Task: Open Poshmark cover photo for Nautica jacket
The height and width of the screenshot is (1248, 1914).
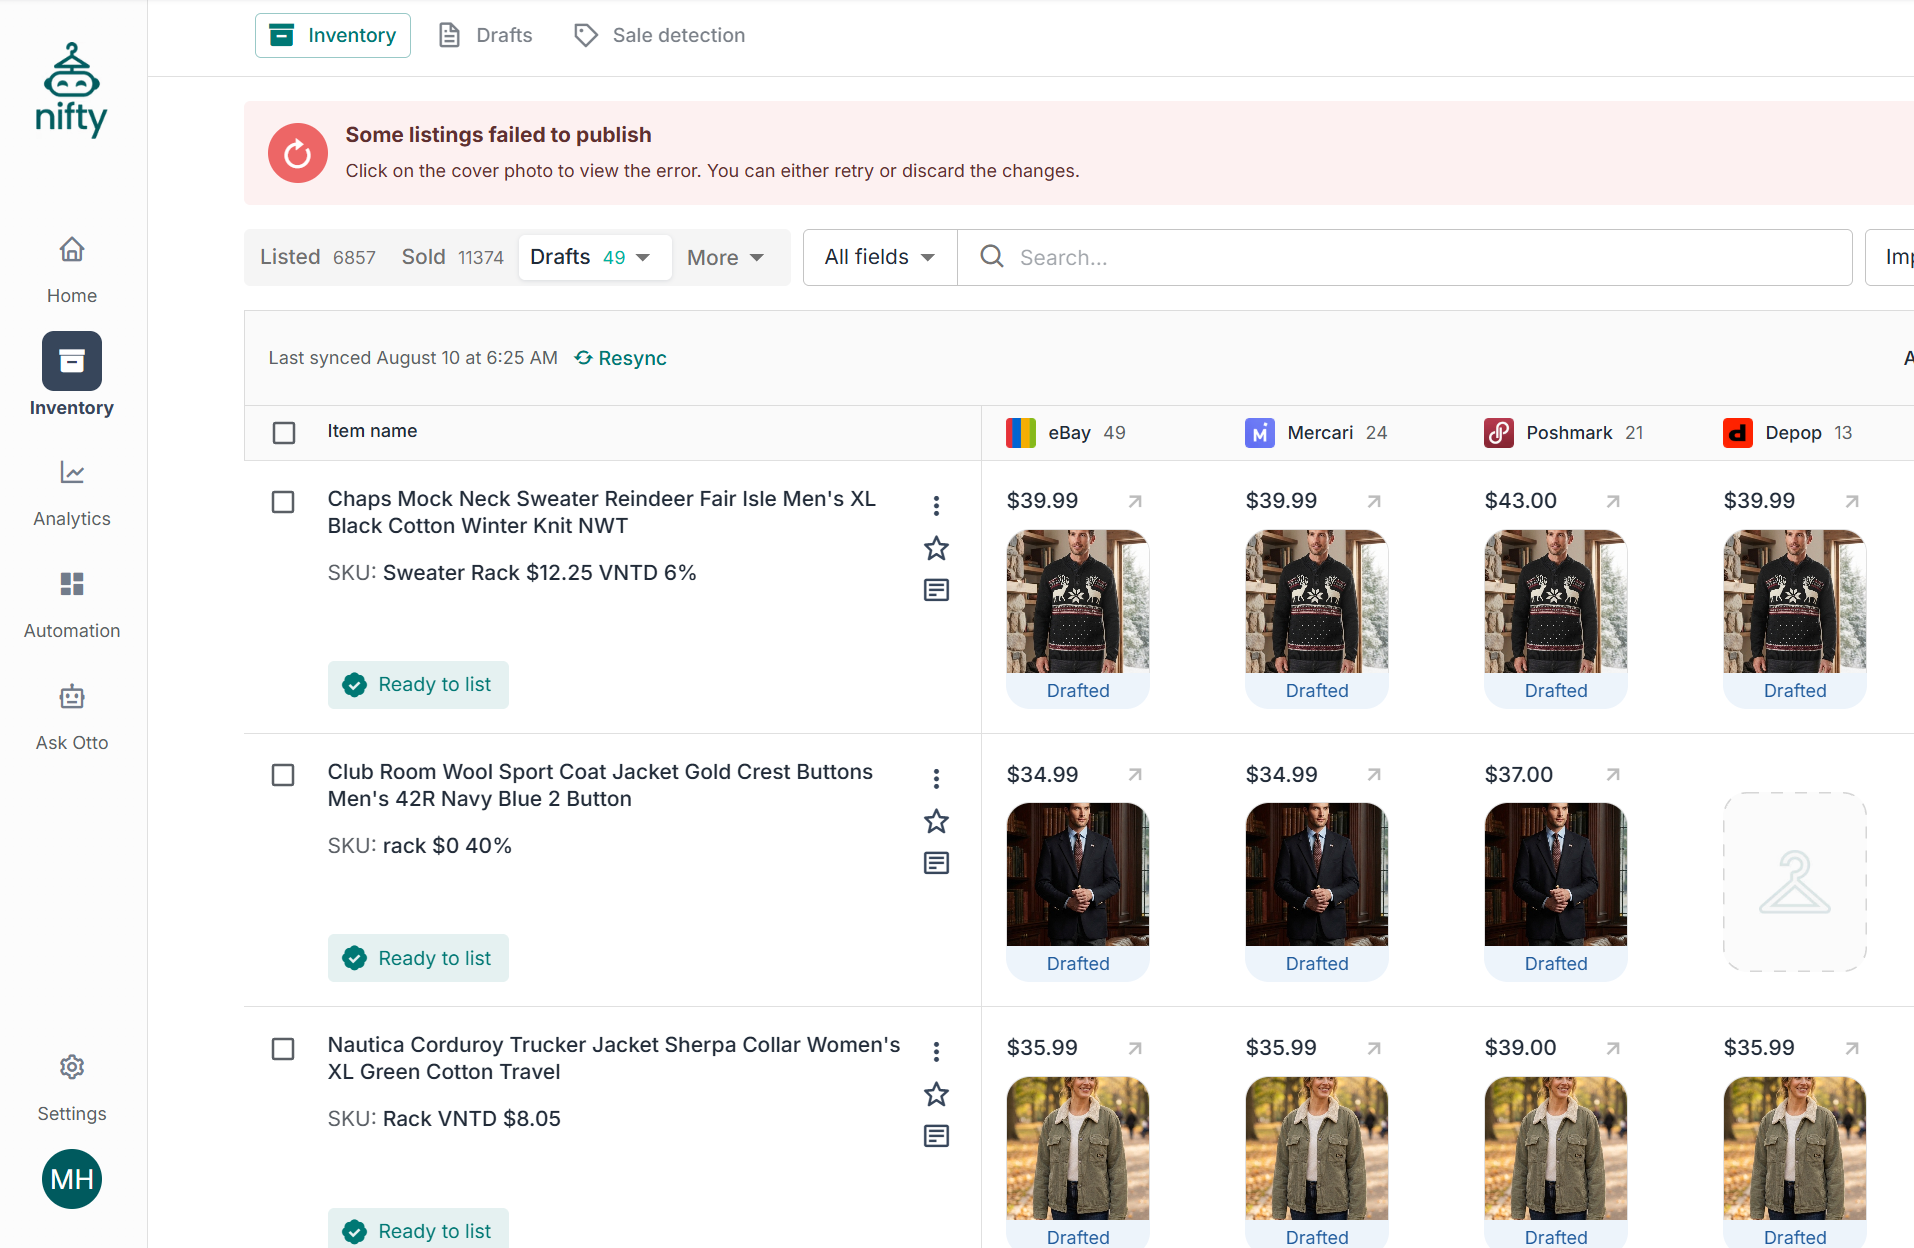Action: pos(1556,1148)
